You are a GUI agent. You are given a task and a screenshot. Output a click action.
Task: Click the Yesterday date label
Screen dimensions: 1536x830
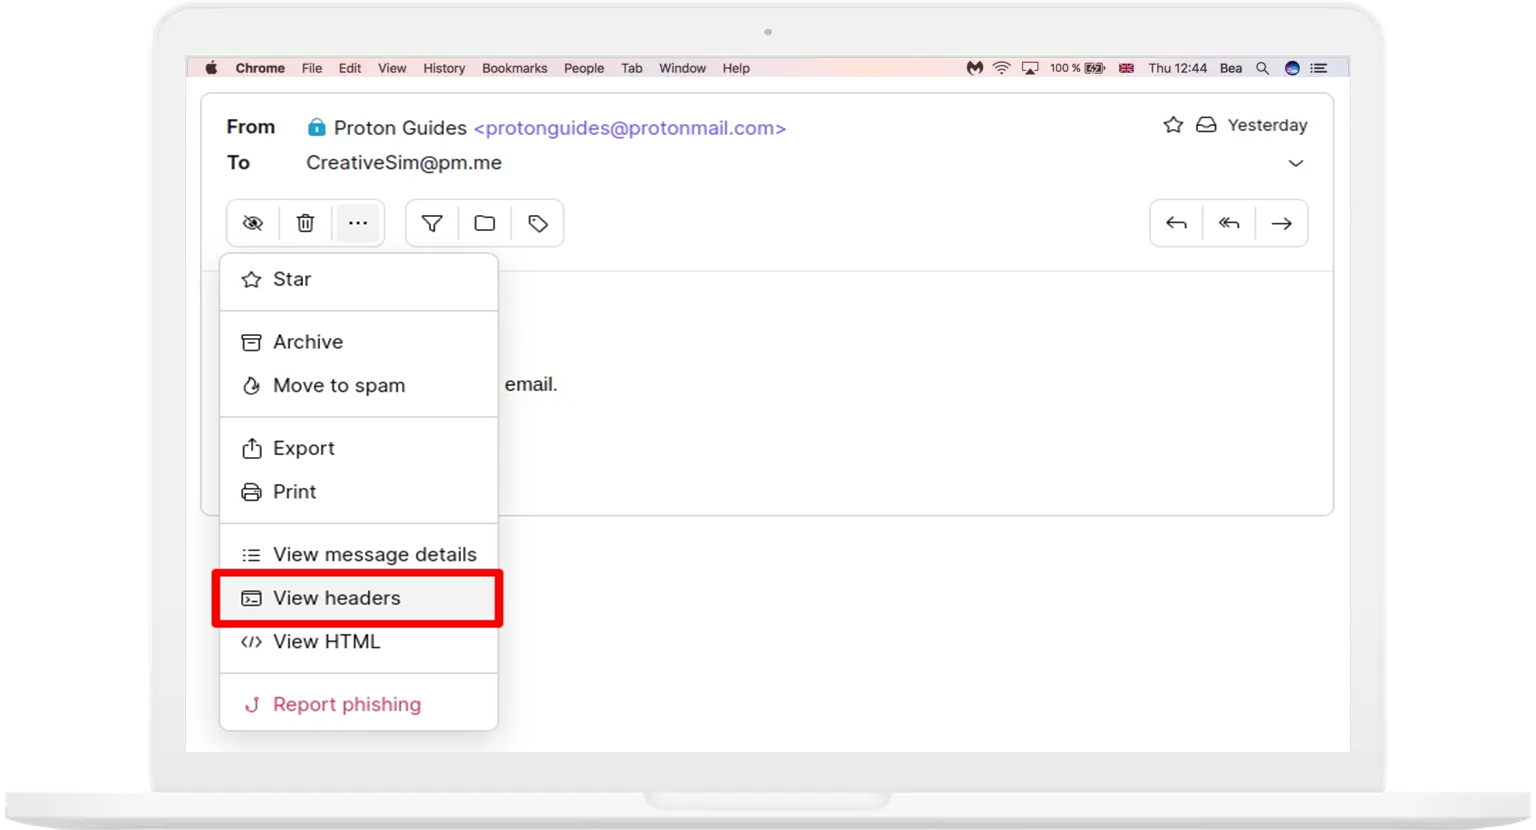point(1267,125)
